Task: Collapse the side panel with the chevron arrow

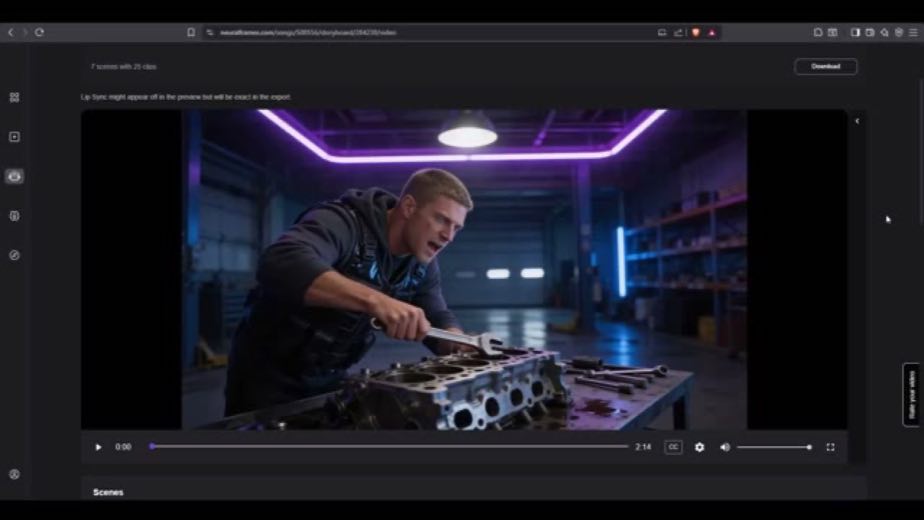Action: point(857,121)
